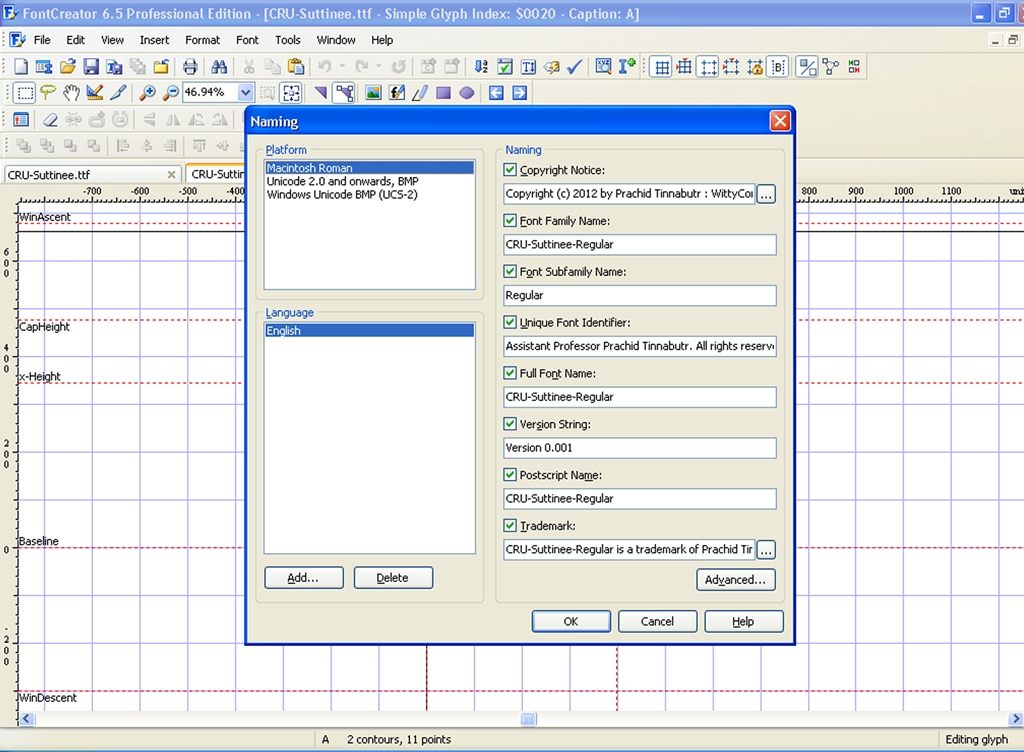Select the purple ellipse contour tool
Screen dimensions: 1024x752
[467, 93]
